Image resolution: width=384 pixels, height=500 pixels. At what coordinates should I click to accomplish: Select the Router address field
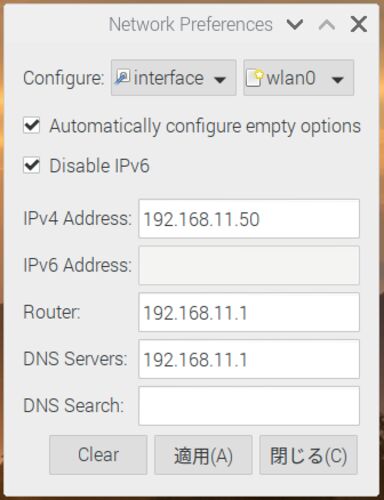tap(249, 312)
